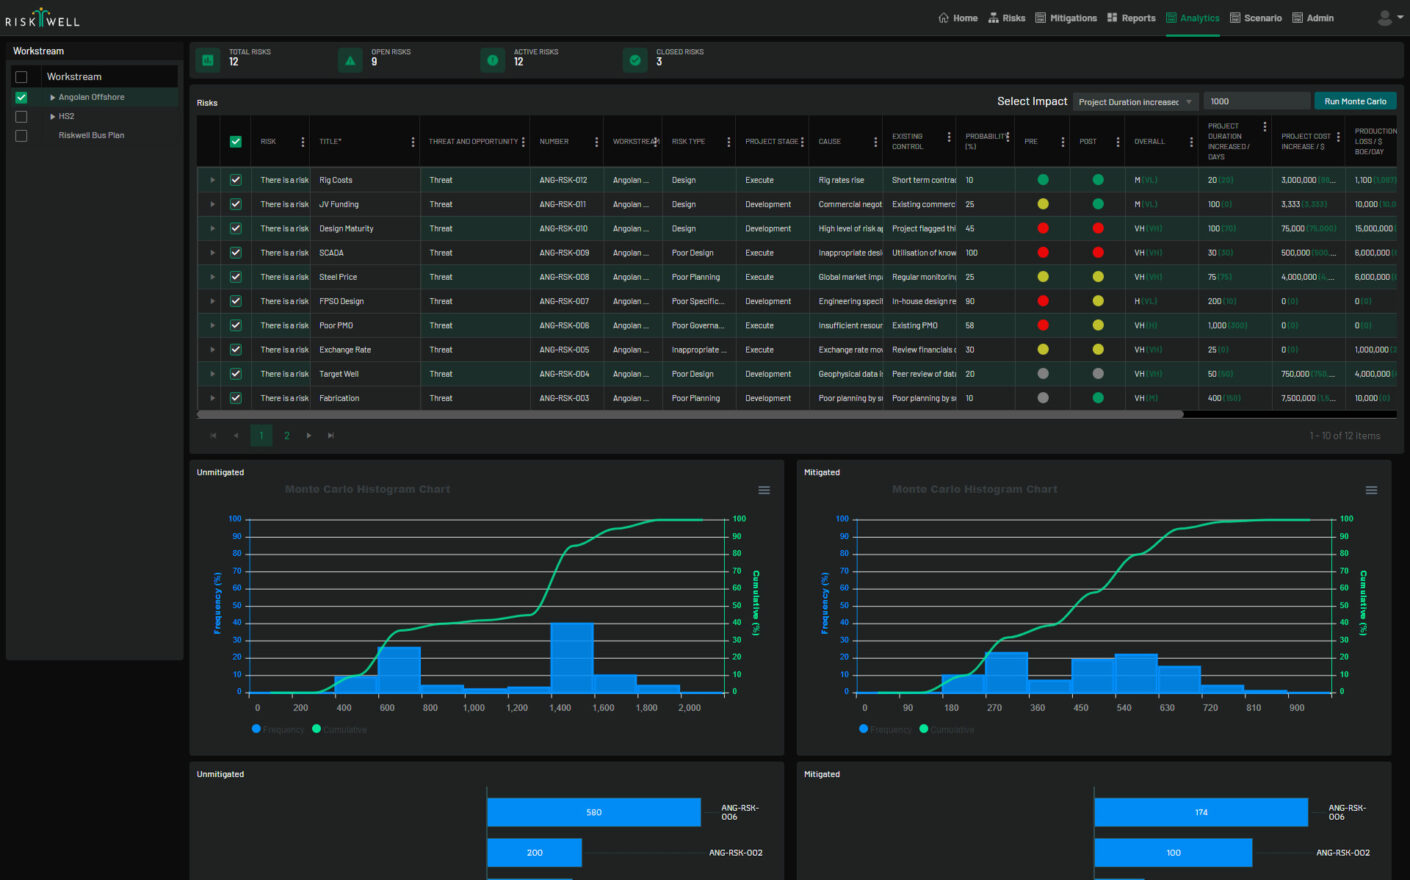Viewport: 1410px width, 880px height.
Task: Uncheck the JV Funding risk row checkbox
Action: point(236,204)
